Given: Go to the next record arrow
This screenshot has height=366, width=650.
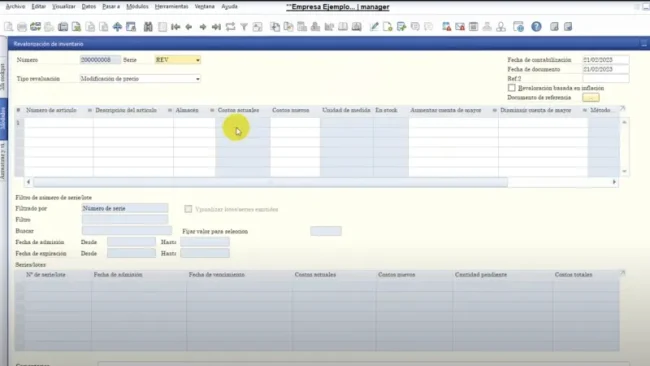Looking at the screenshot, I should point(203,27).
